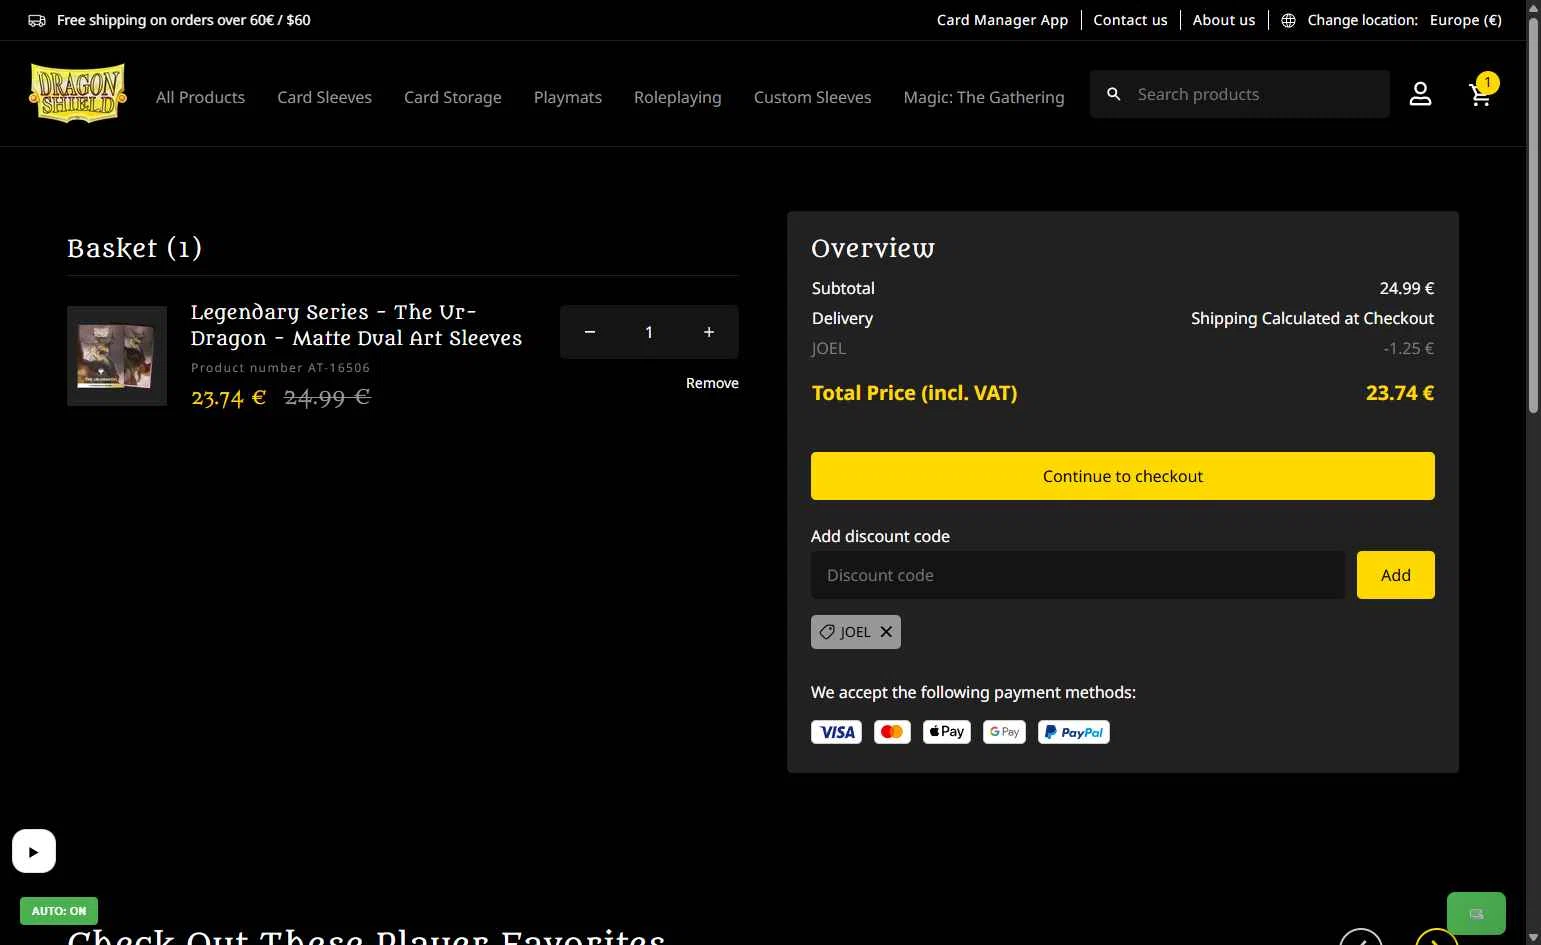Open the All Products menu
Viewport: 1541px width, 945px height.
[x=200, y=97]
